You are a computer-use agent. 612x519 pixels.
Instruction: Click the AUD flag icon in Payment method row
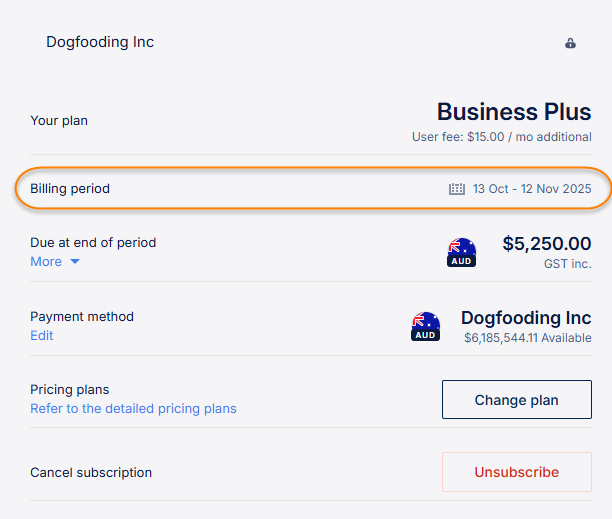(x=425, y=326)
